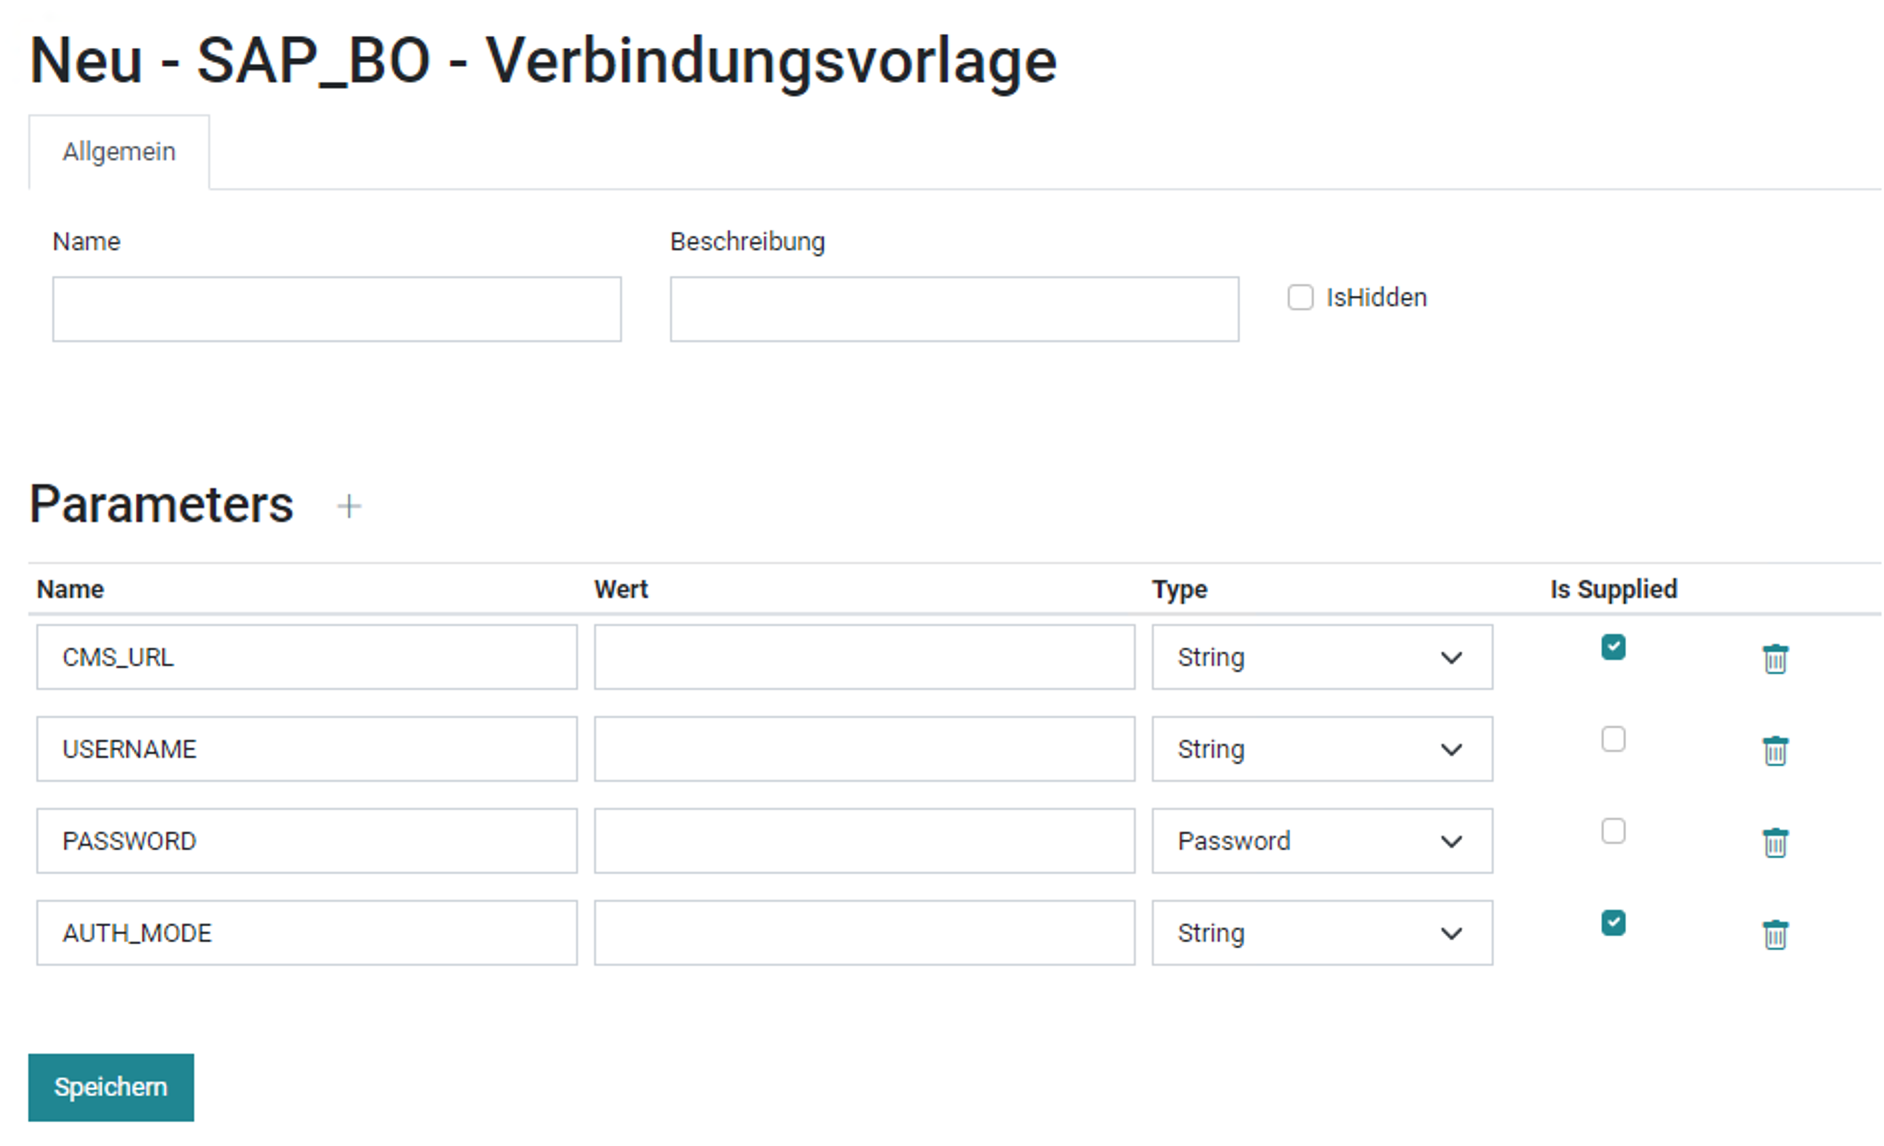Select the Allgemein tab
The image size is (1884, 1146).
119,152
